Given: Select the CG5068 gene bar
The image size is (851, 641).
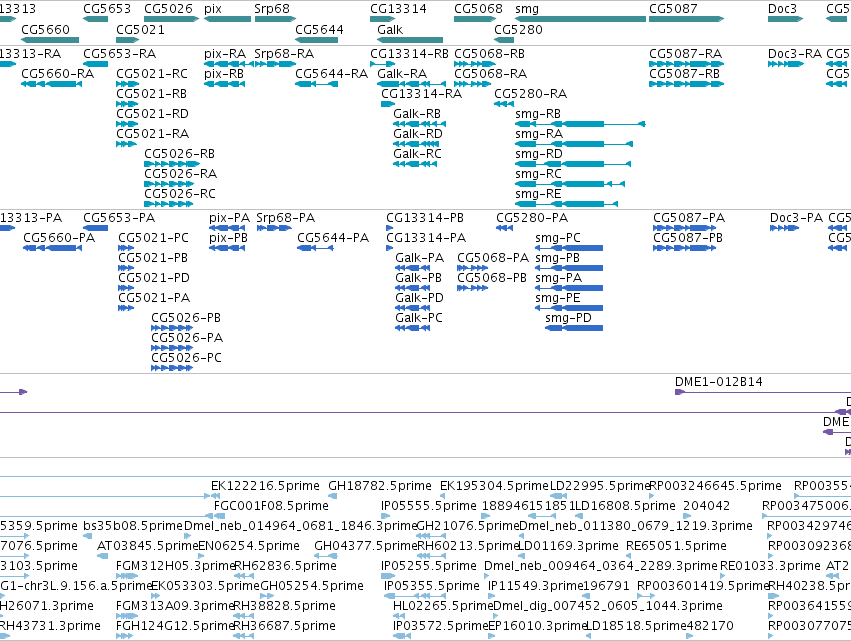Looking at the screenshot, I should [475, 19].
